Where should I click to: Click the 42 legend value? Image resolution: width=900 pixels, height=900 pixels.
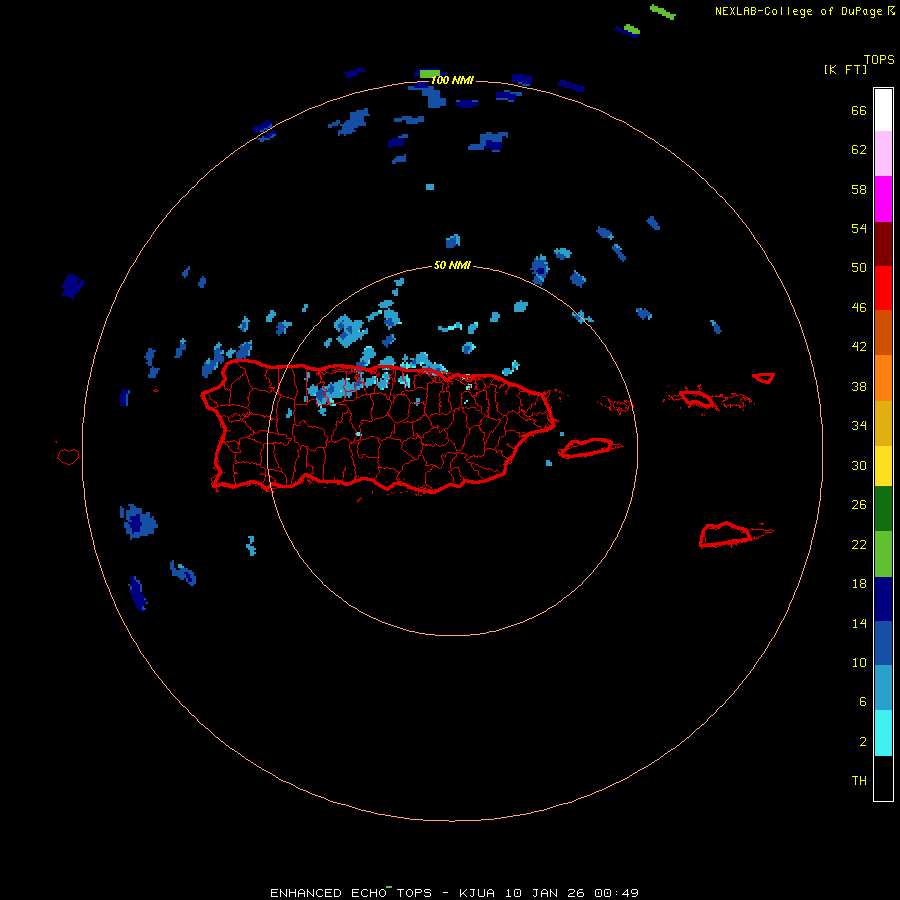click(859, 346)
